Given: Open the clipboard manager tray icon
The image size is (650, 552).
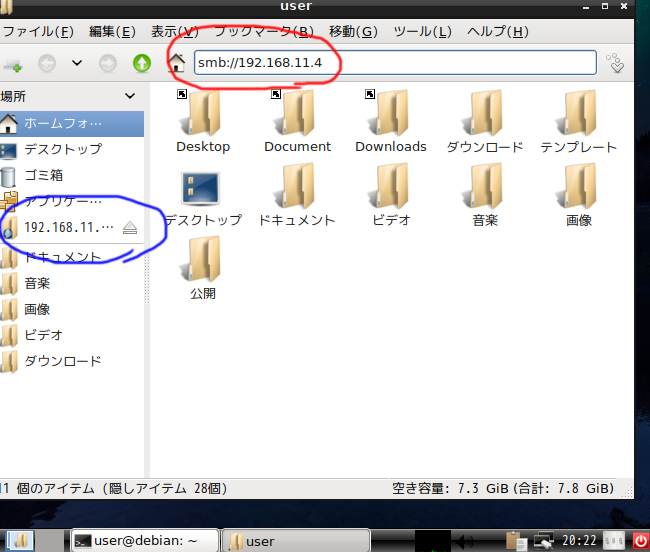Looking at the screenshot, I should [x=517, y=541].
